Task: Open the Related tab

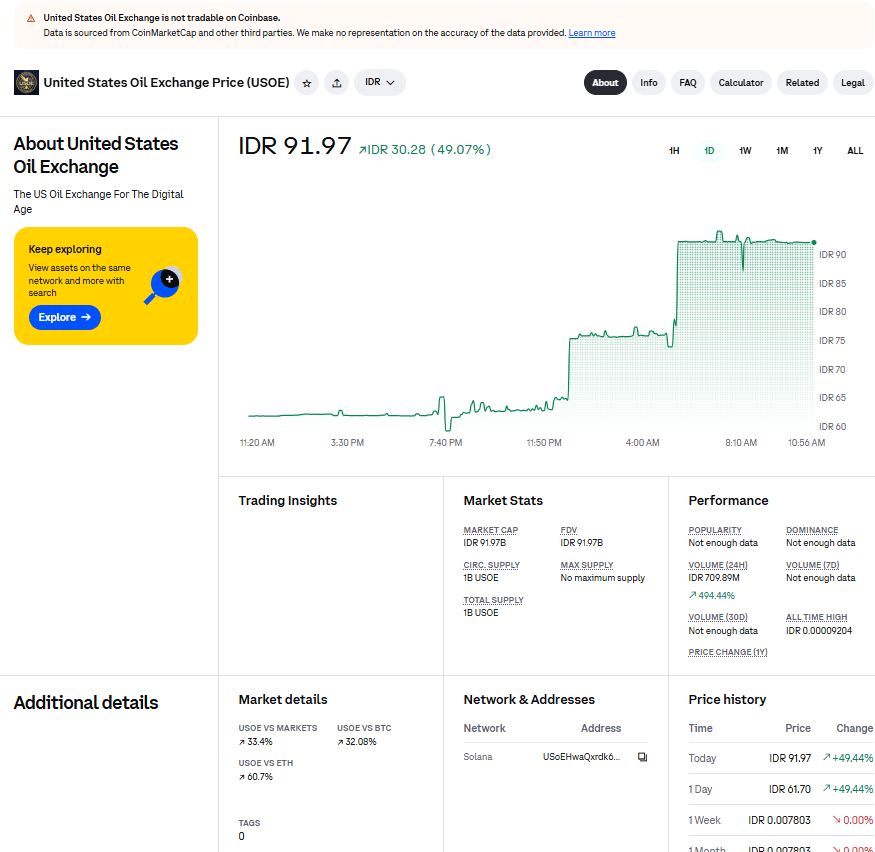Action: click(x=802, y=83)
